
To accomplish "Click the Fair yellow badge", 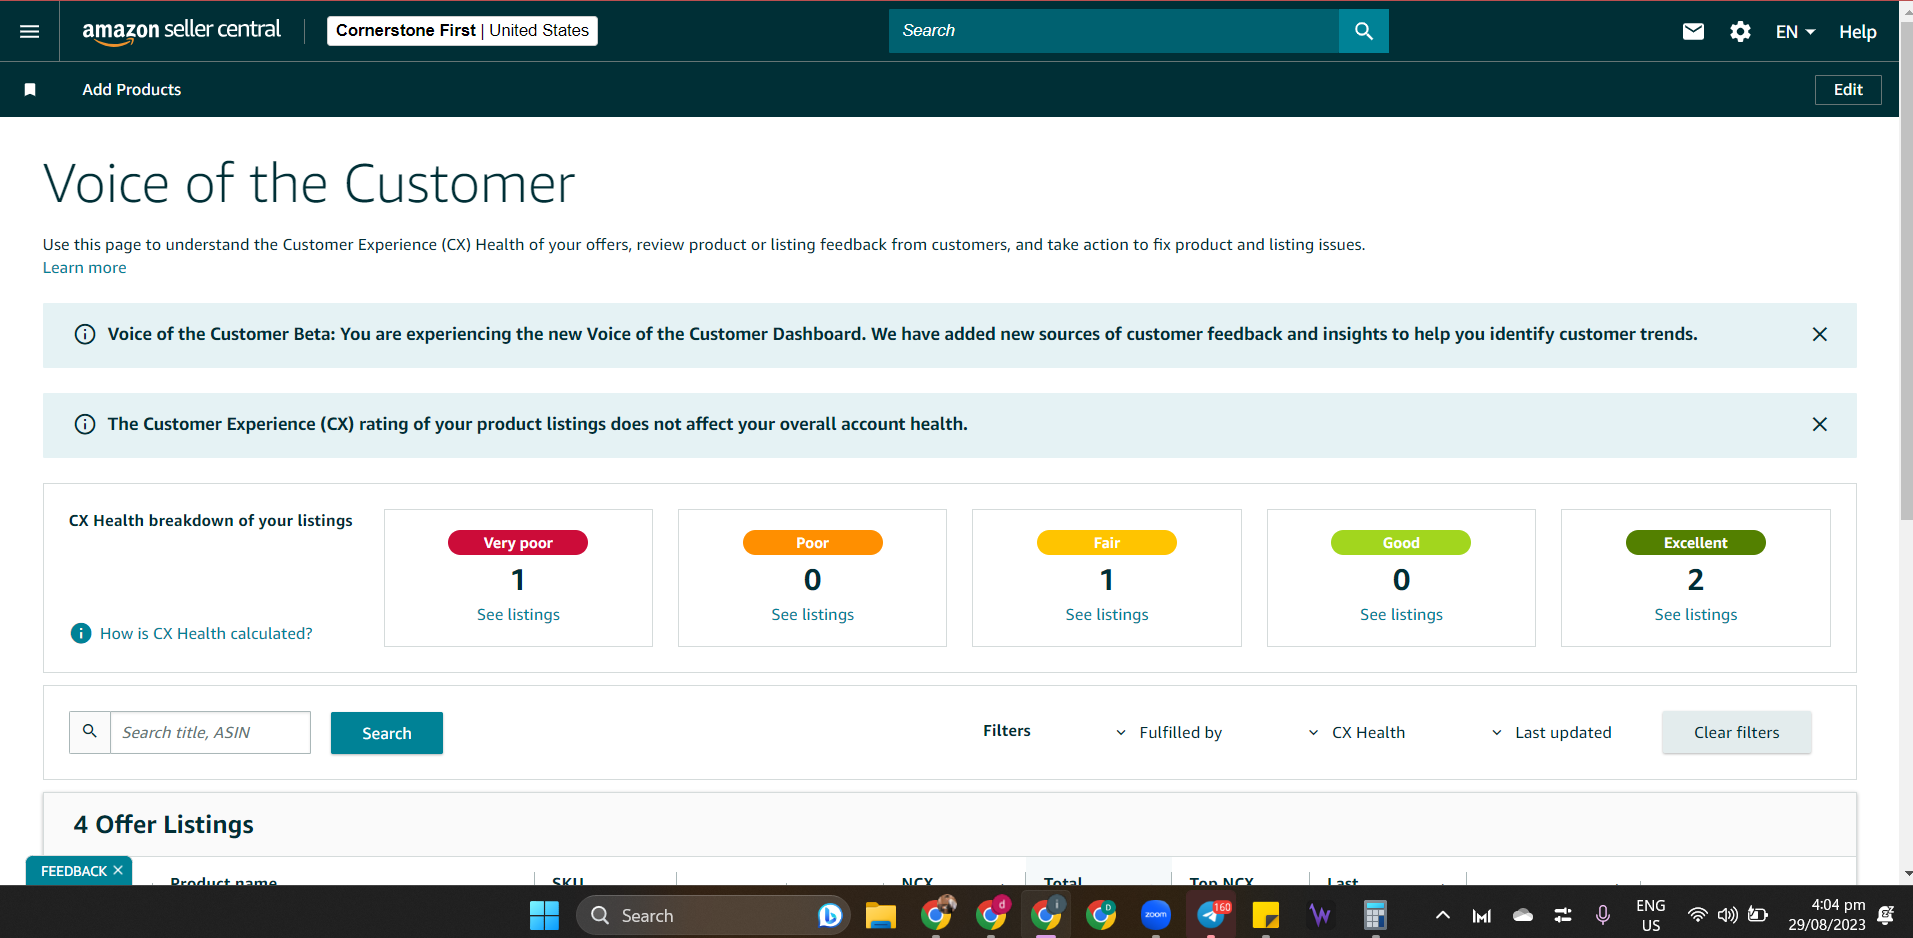I will [1107, 543].
